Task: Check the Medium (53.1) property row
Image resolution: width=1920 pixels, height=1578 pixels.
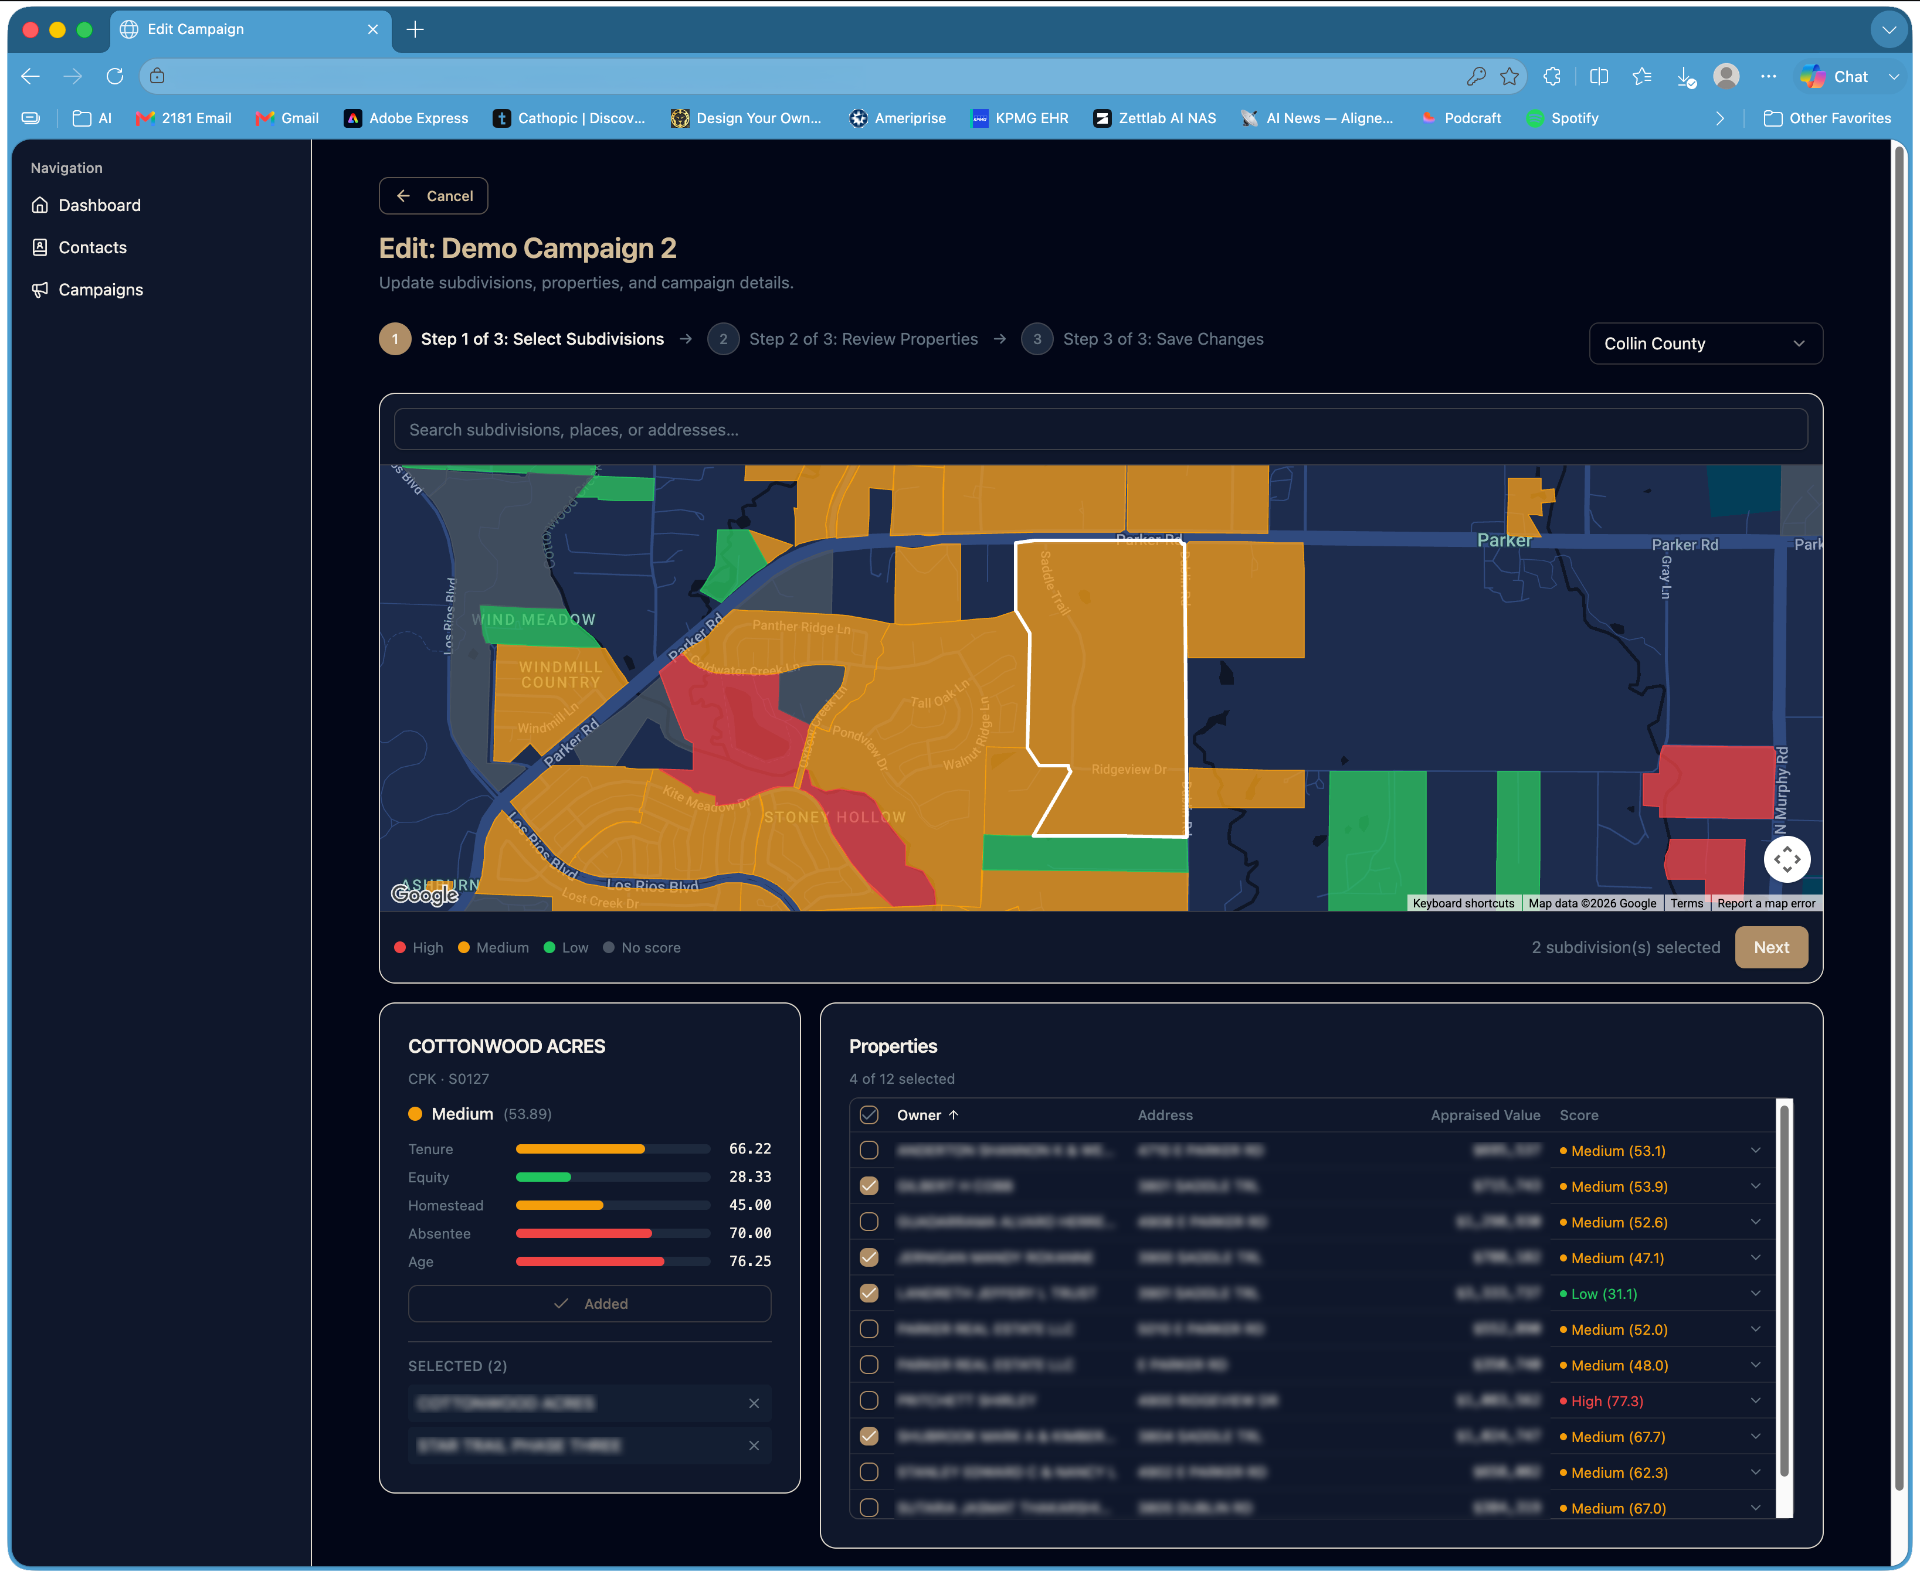Action: click(x=869, y=1150)
